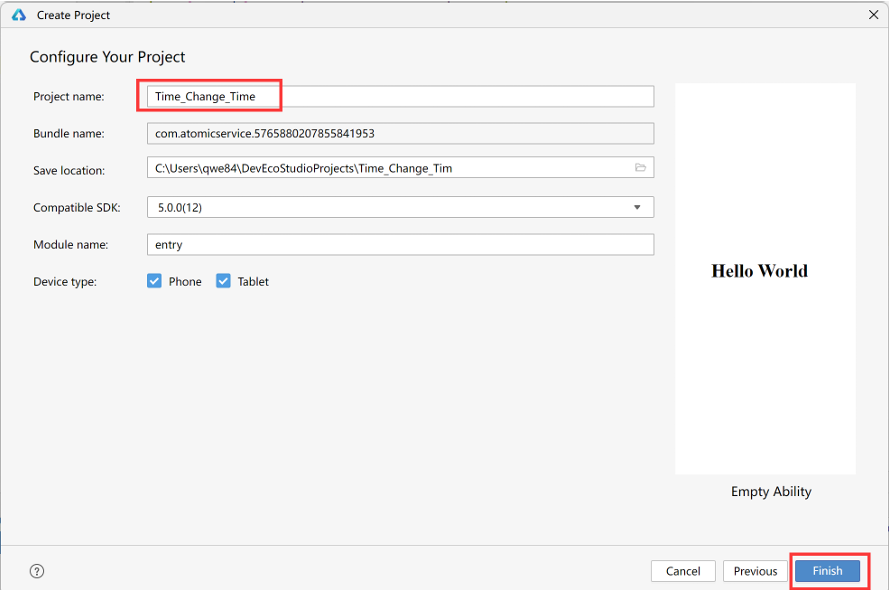The image size is (890, 590).
Task: Open the help question mark icon
Action: (37, 571)
